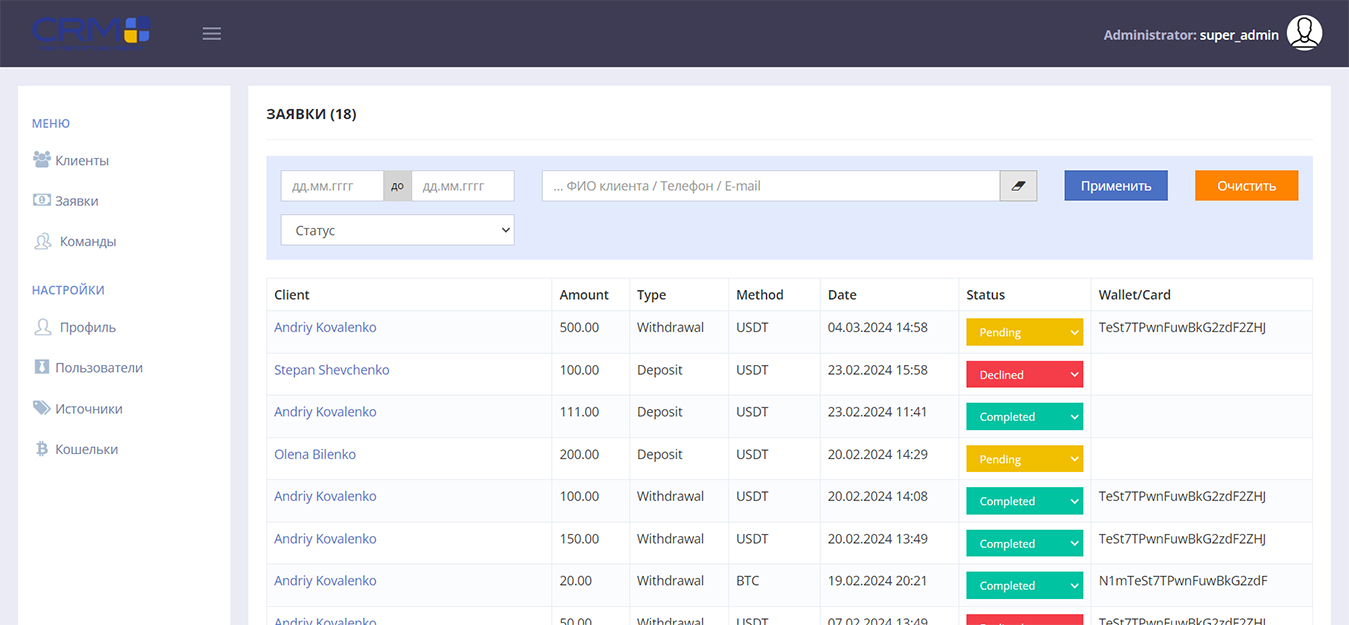Click the Кошельки bitcoin icon
1349x625 pixels.
coord(41,449)
